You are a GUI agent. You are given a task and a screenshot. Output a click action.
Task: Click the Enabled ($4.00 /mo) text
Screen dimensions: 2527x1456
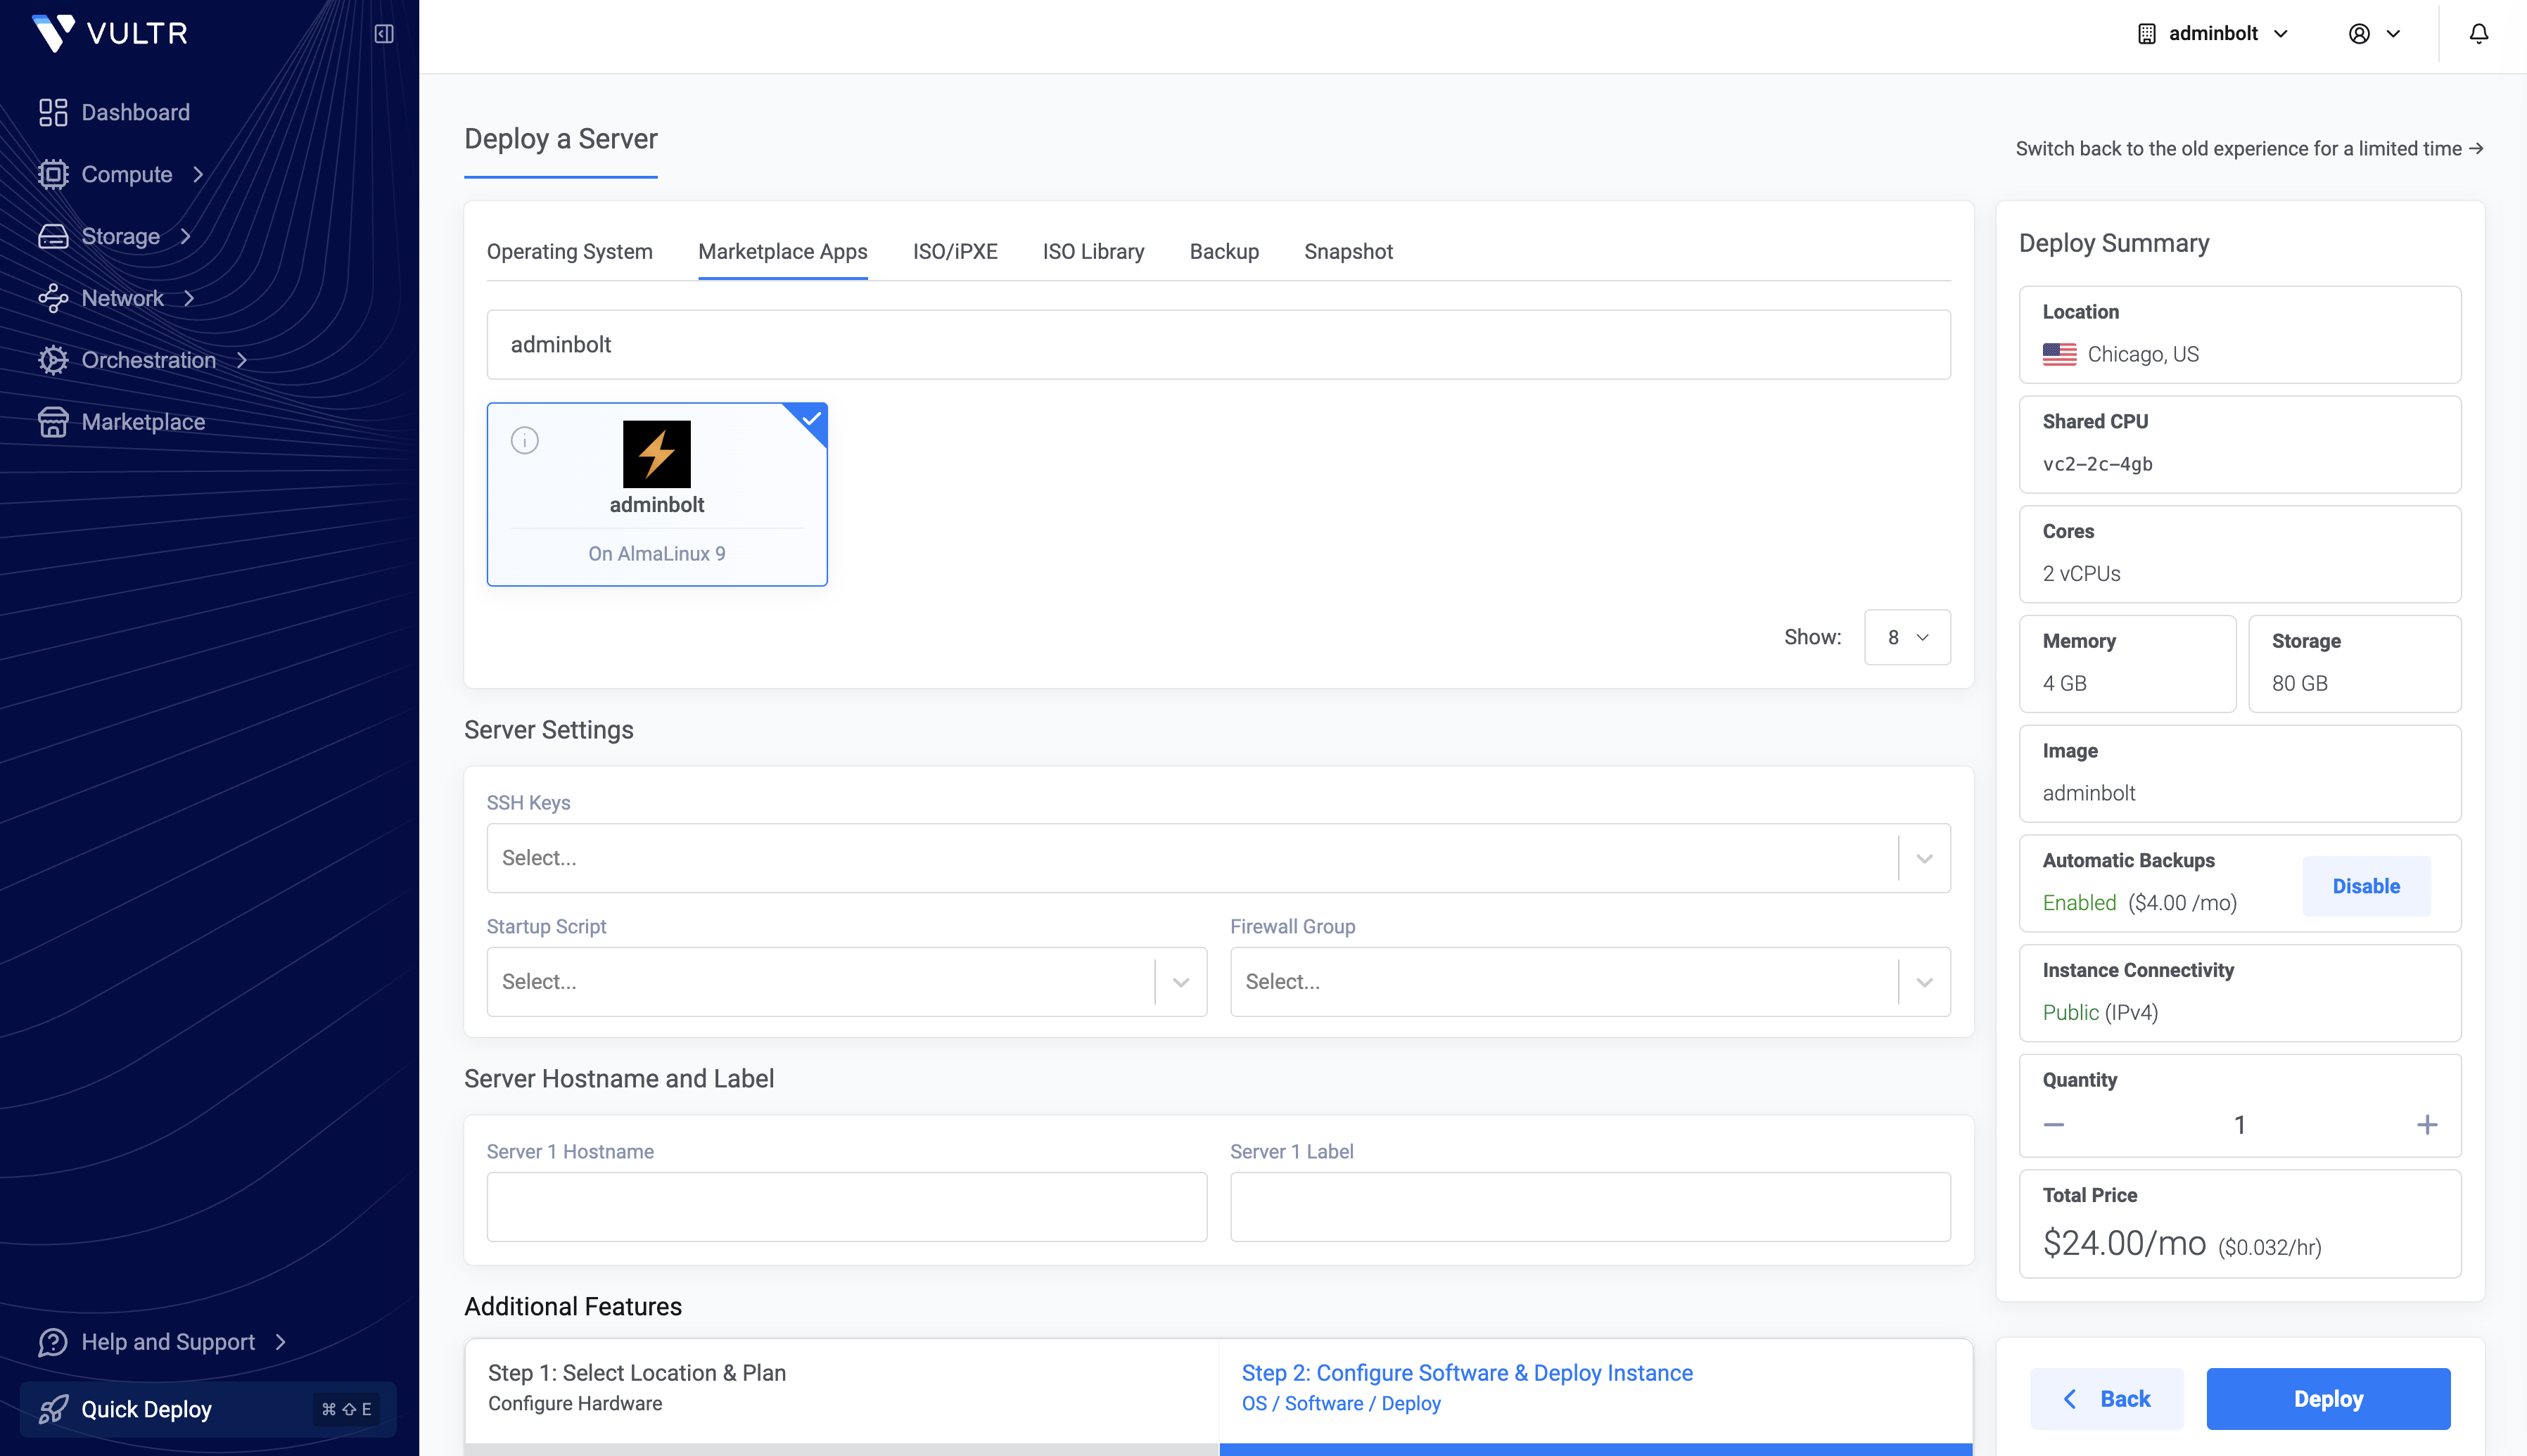coord(2139,903)
